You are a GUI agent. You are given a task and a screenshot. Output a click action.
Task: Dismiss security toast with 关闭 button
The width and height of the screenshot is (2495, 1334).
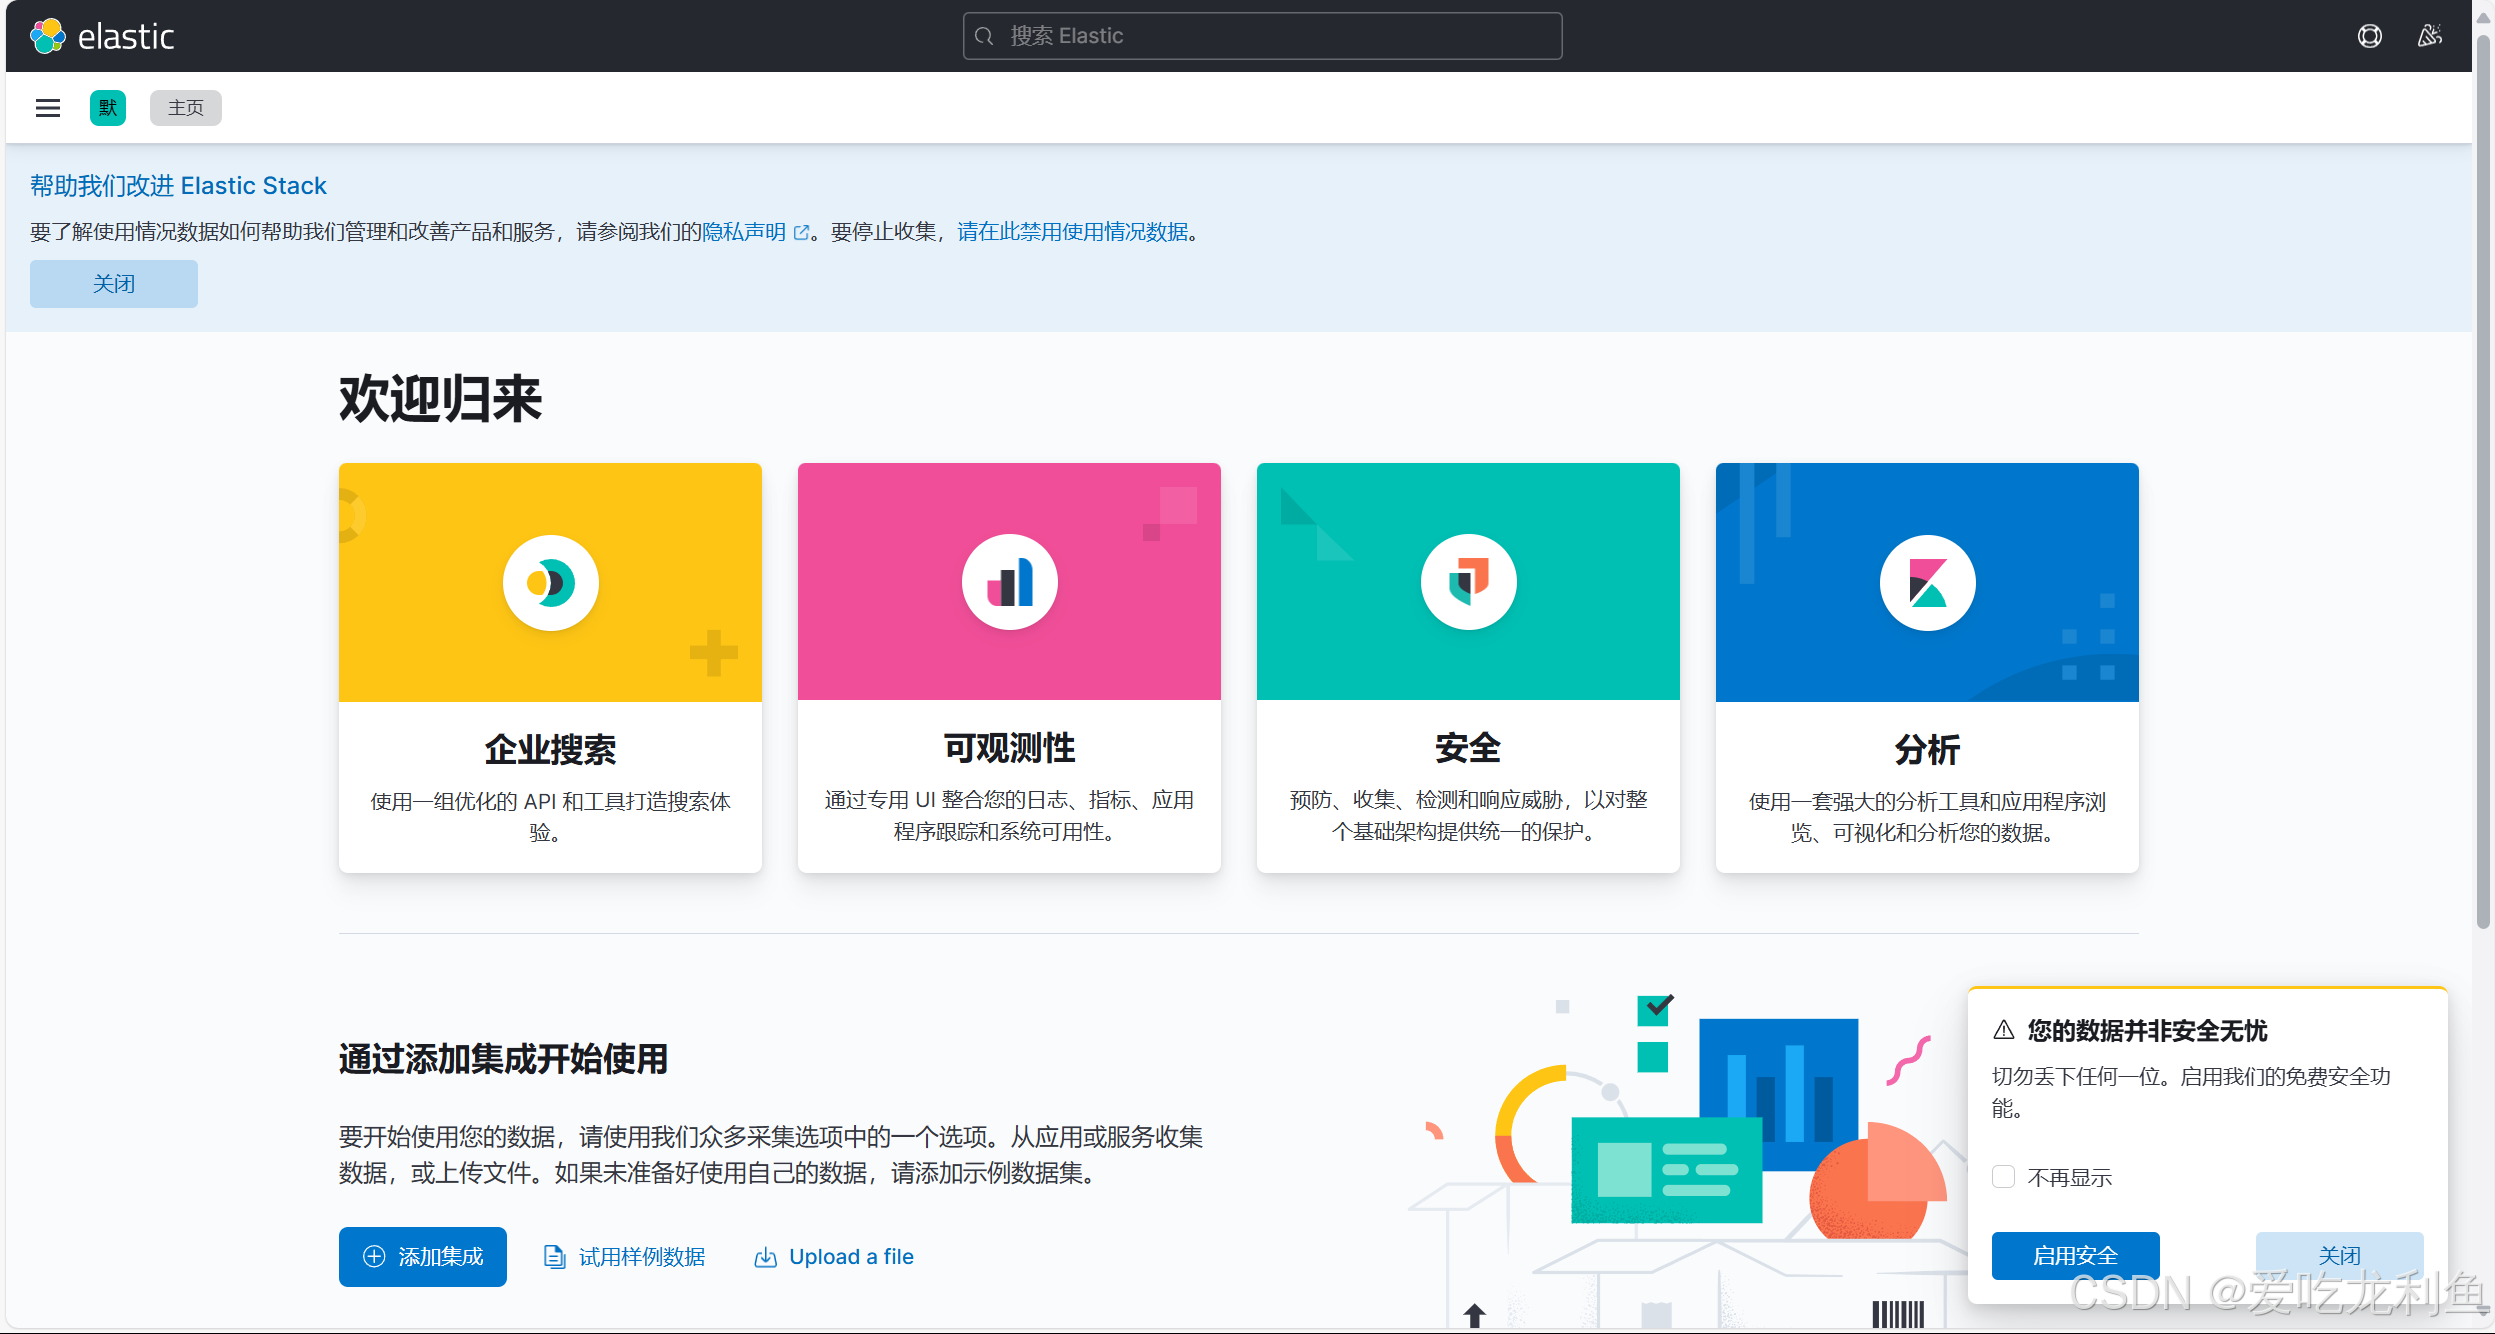2340,1256
